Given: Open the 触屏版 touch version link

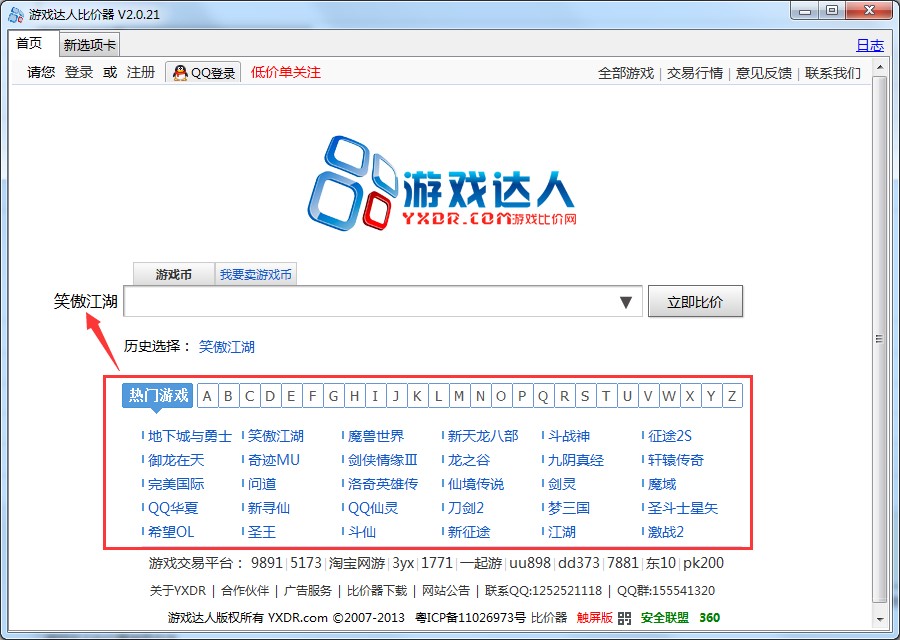Looking at the screenshot, I should 595,618.
